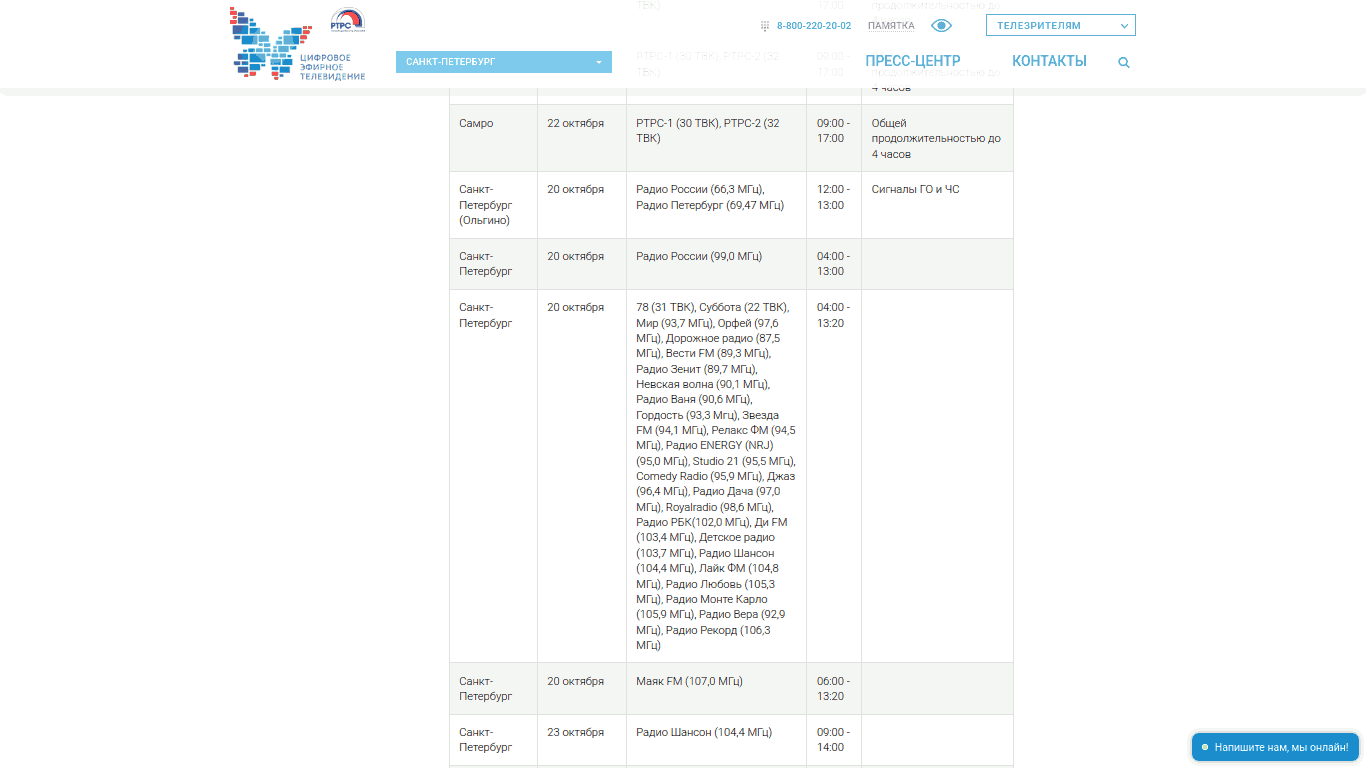This screenshot has width=1366, height=768.
Task: Select the 22 октября date cell
Action: click(x=582, y=138)
